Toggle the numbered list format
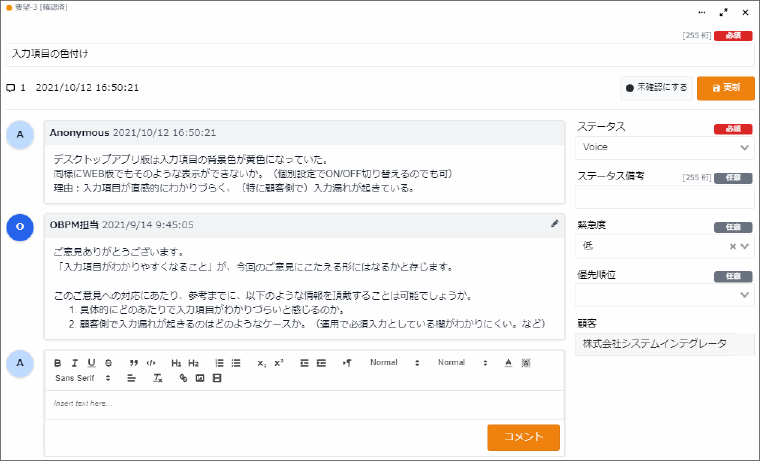760x461 pixels. [218, 362]
